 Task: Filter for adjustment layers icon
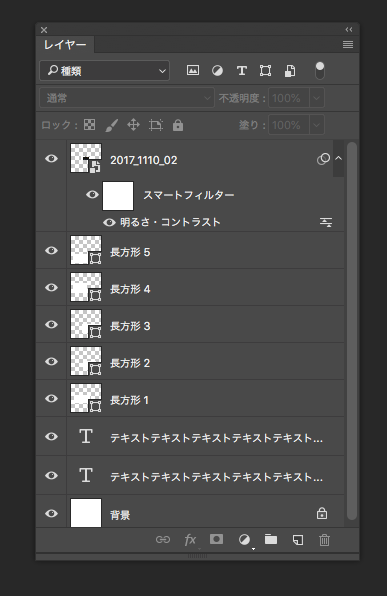click(217, 70)
